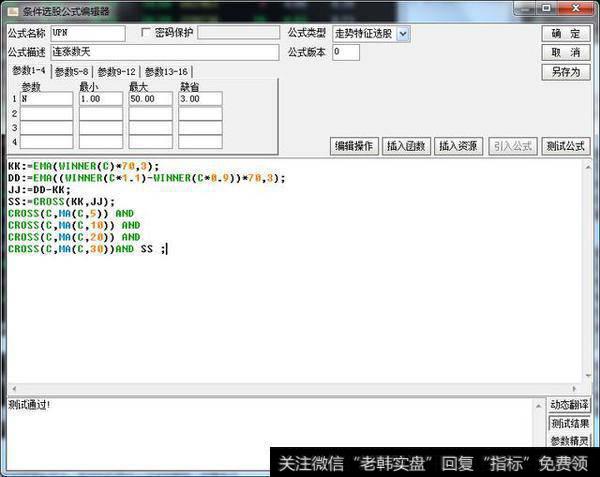Switch to the 参数5-8 tab
This screenshot has width=600, height=477.
72,72
